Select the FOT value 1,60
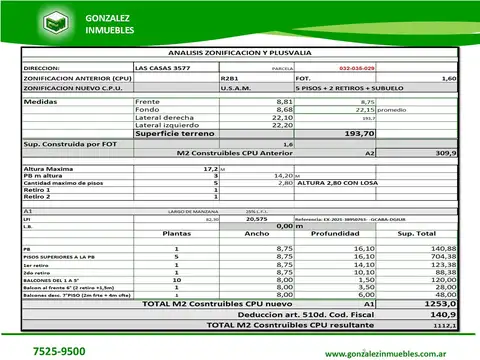Screen dimensions: 480x360 point(449,78)
